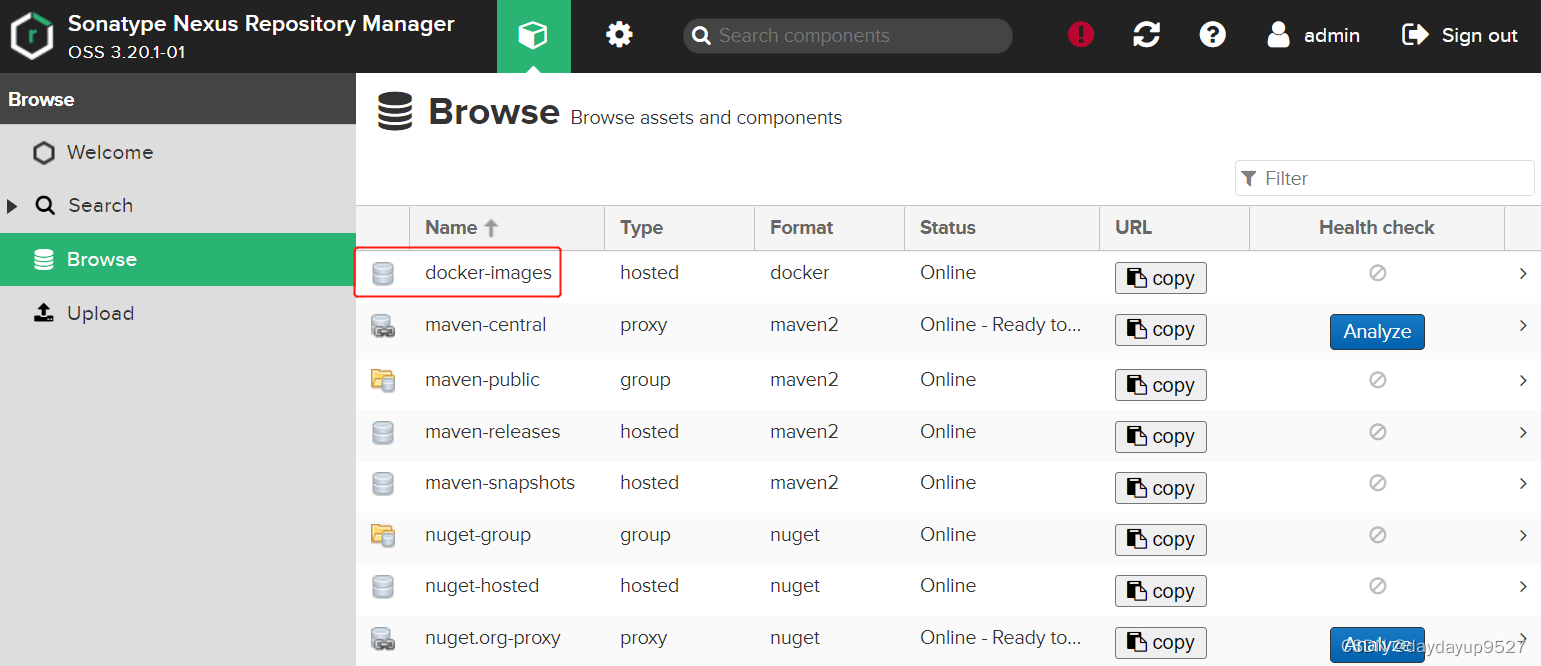Copy the nuget.org-proxy URL

click(x=1161, y=642)
